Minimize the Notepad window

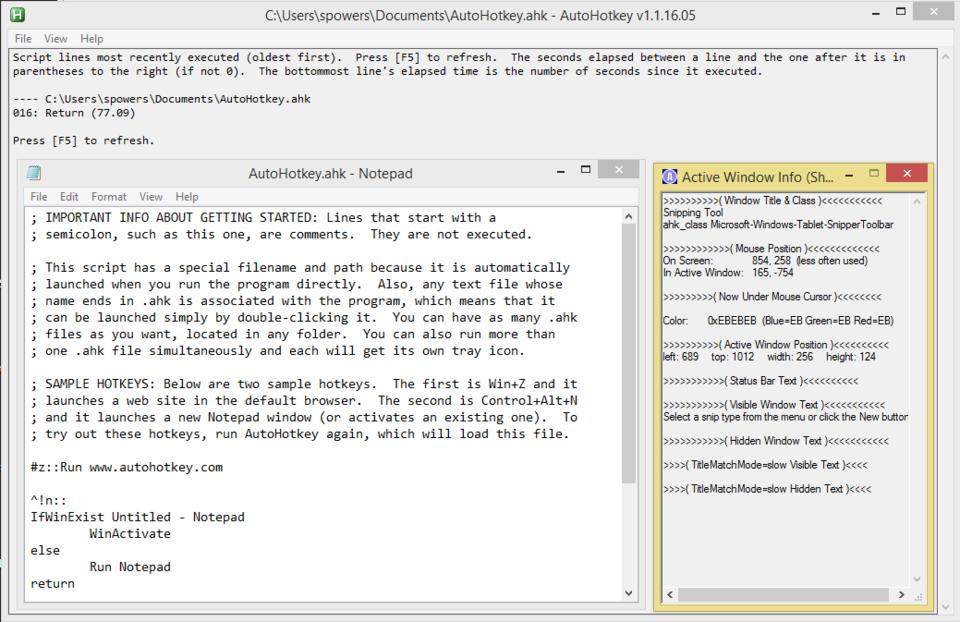pos(560,172)
